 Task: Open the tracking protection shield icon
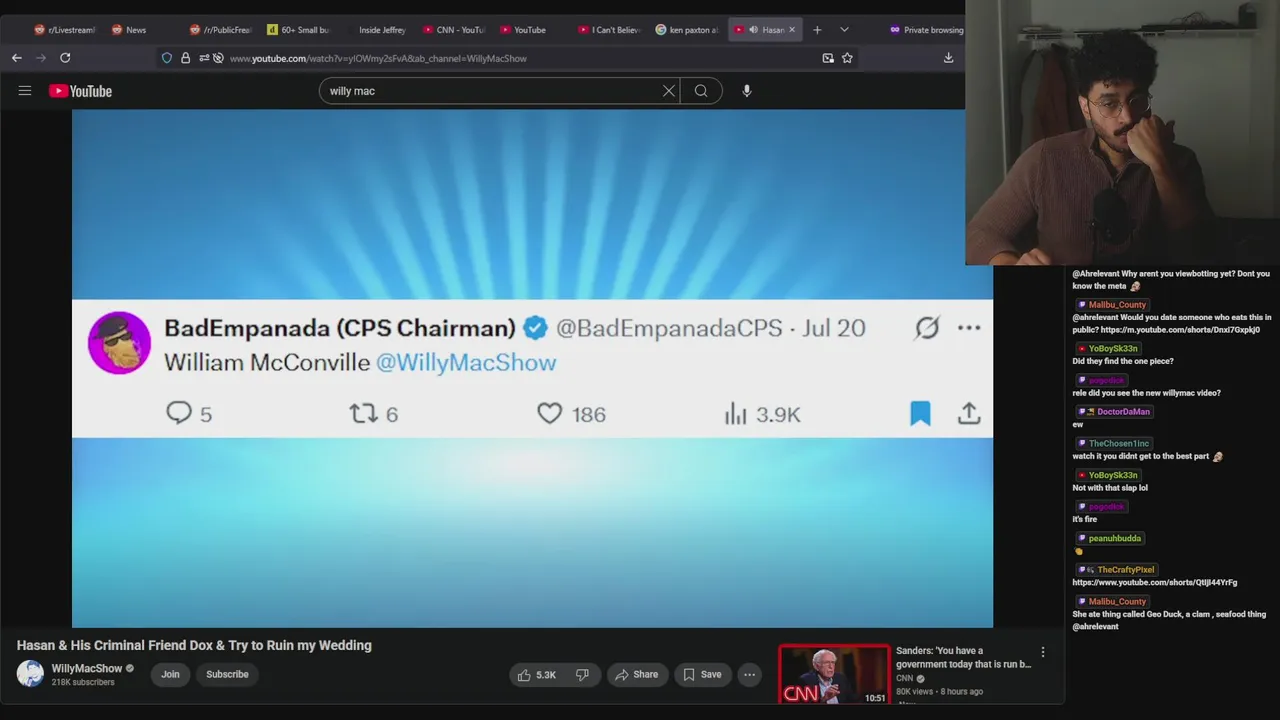pyautogui.click(x=167, y=58)
